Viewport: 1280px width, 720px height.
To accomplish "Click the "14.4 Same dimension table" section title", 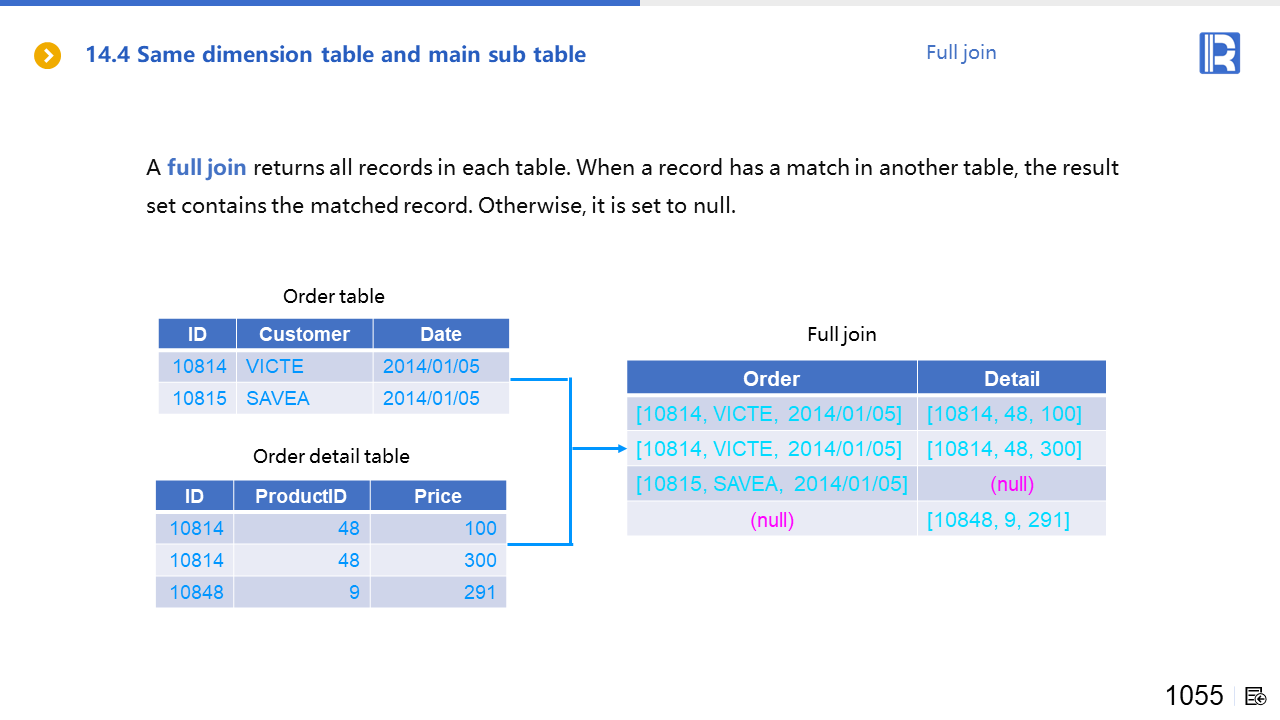I will [x=335, y=54].
